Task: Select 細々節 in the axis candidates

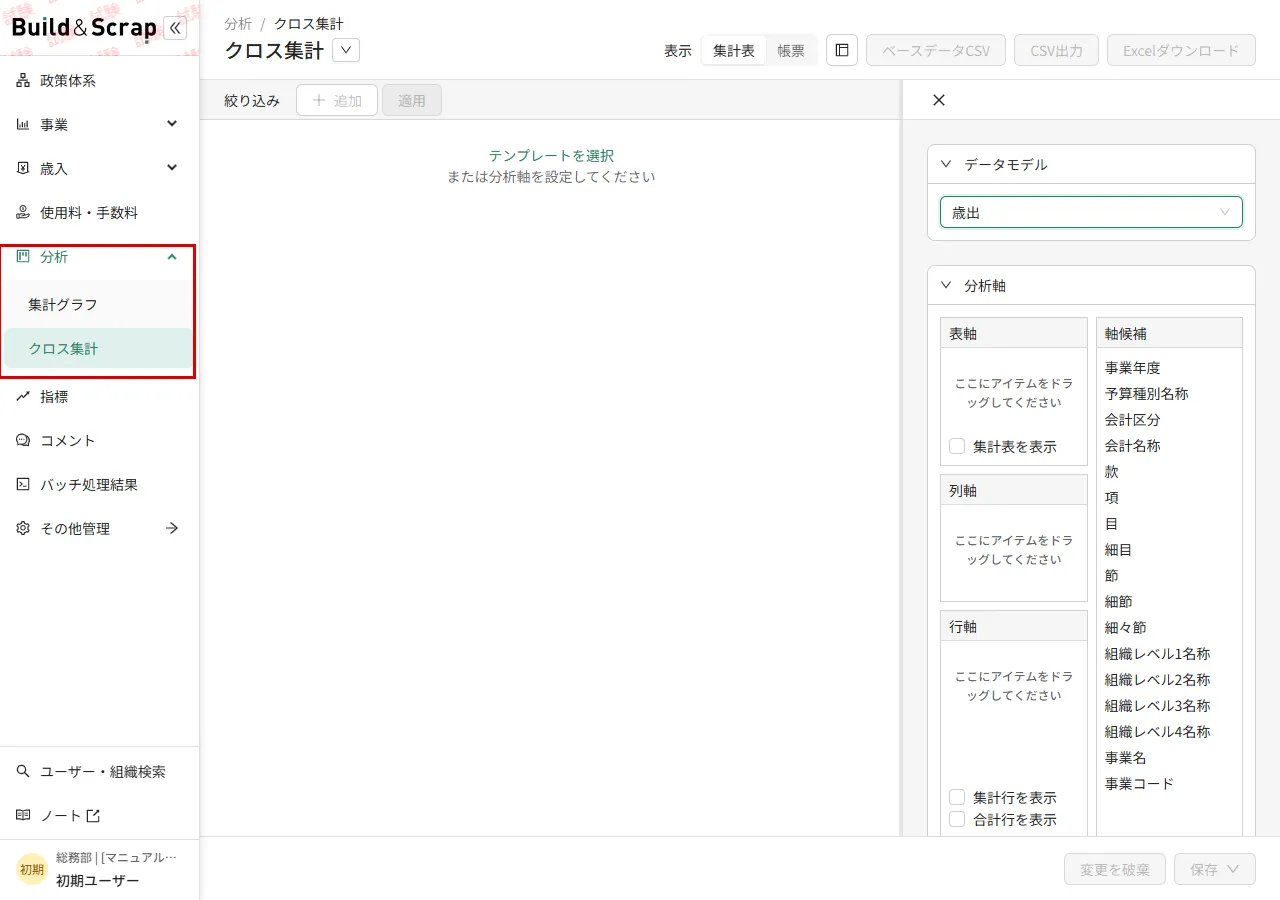Action: pos(1126,628)
